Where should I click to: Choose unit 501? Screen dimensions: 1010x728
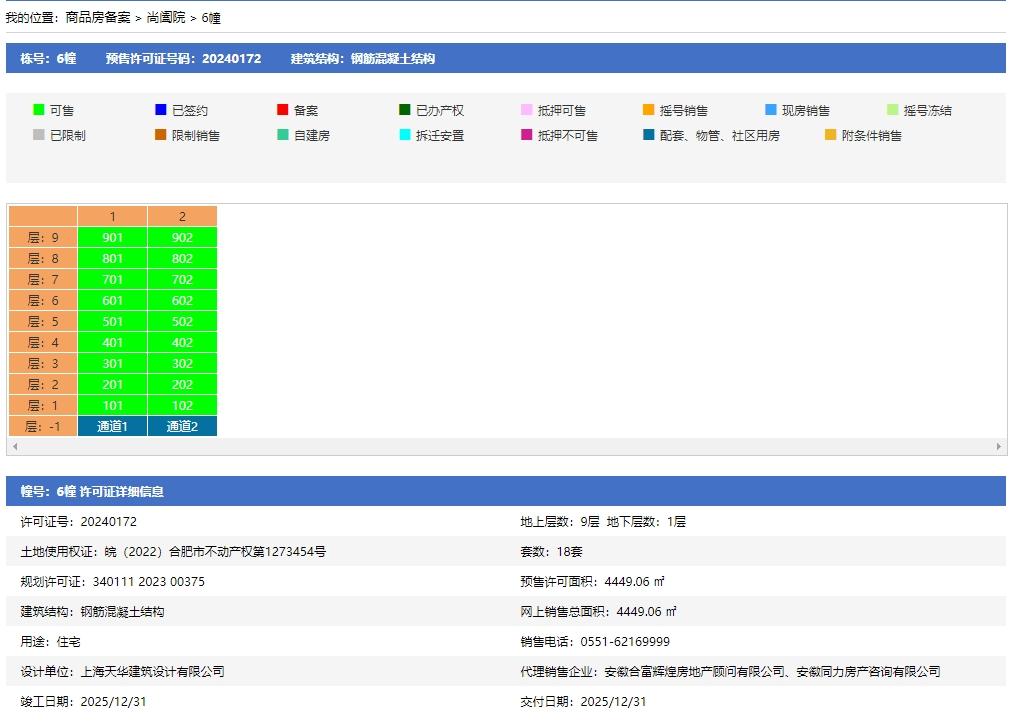[112, 321]
